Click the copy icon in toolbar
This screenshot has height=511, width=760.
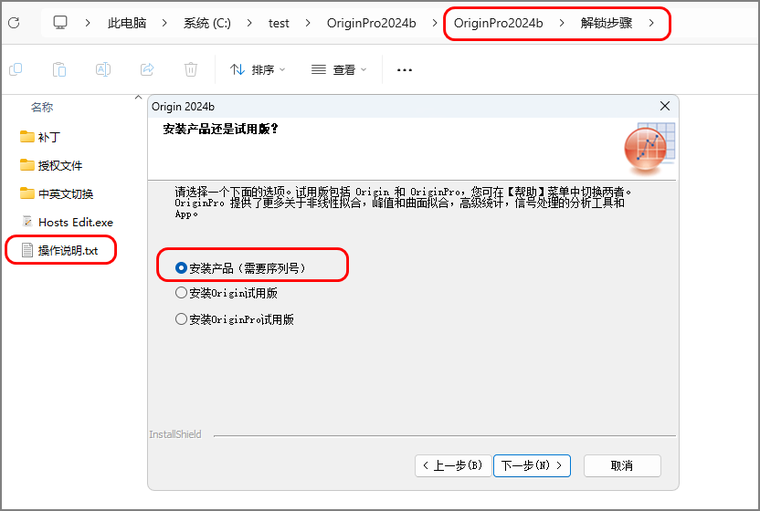pos(16,70)
